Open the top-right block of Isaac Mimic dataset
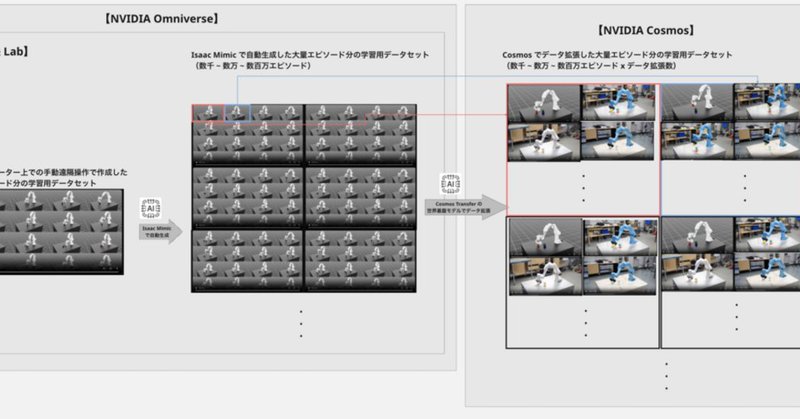 [x=360, y=135]
